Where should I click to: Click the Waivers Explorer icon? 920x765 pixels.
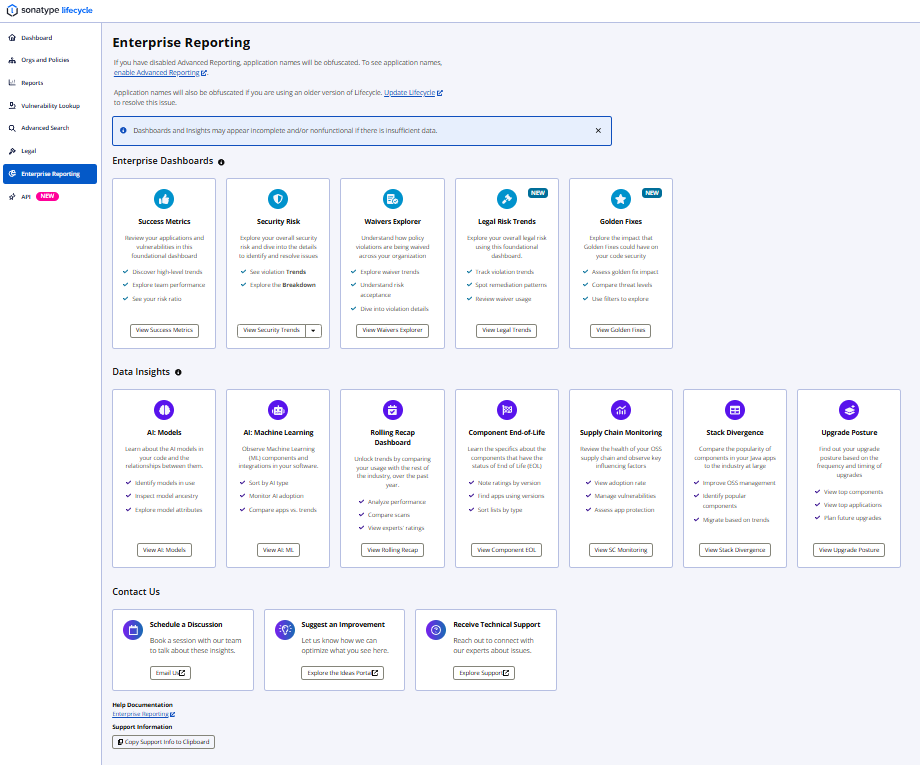(393, 199)
